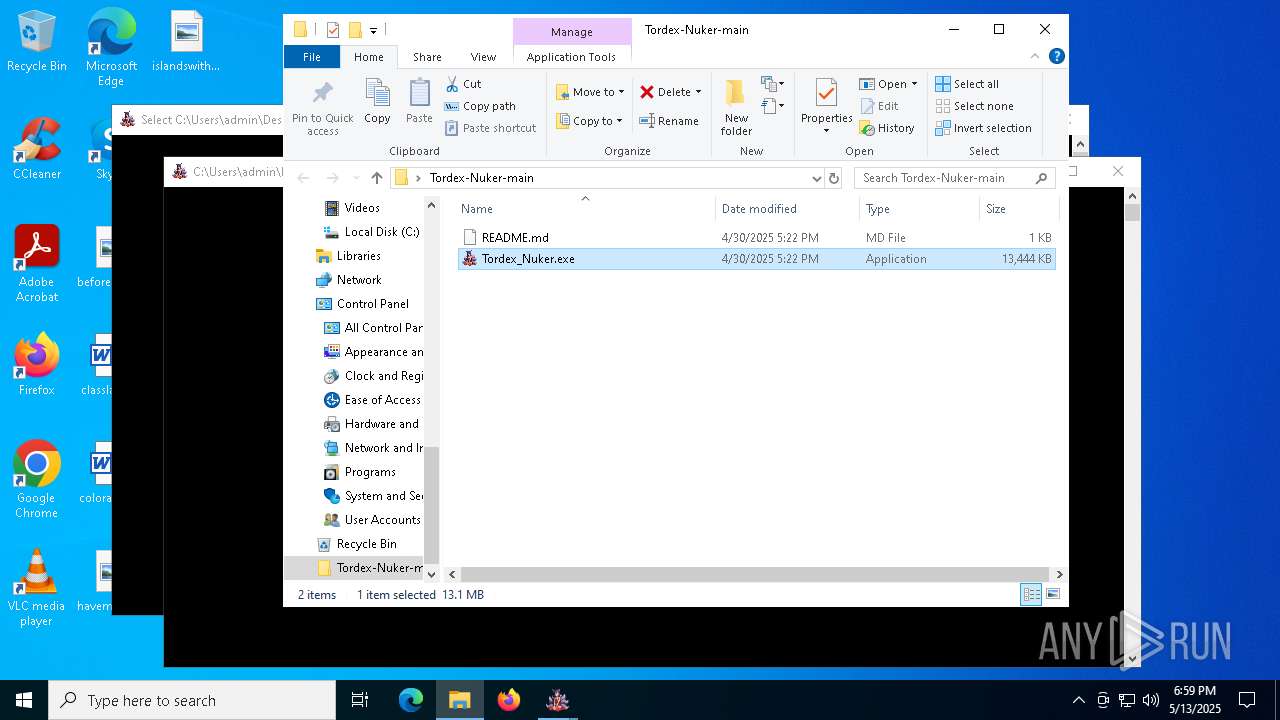
Task: Select Libraries in navigation pane
Action: tap(349, 256)
